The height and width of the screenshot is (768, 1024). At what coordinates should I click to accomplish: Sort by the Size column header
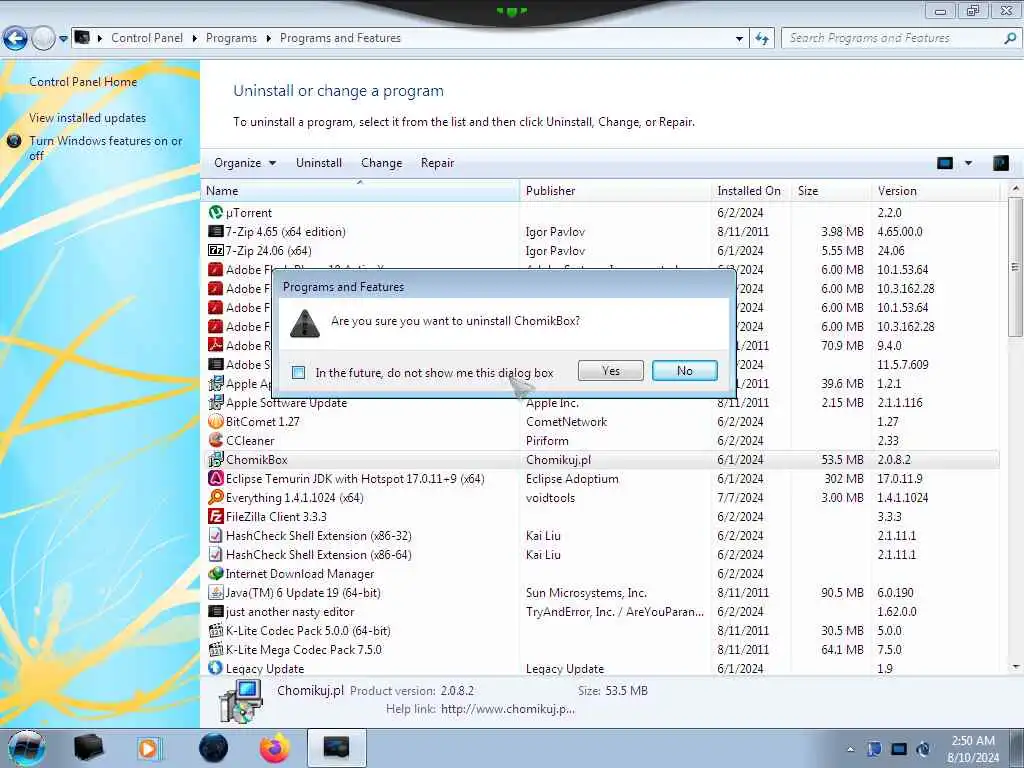[x=831, y=191]
